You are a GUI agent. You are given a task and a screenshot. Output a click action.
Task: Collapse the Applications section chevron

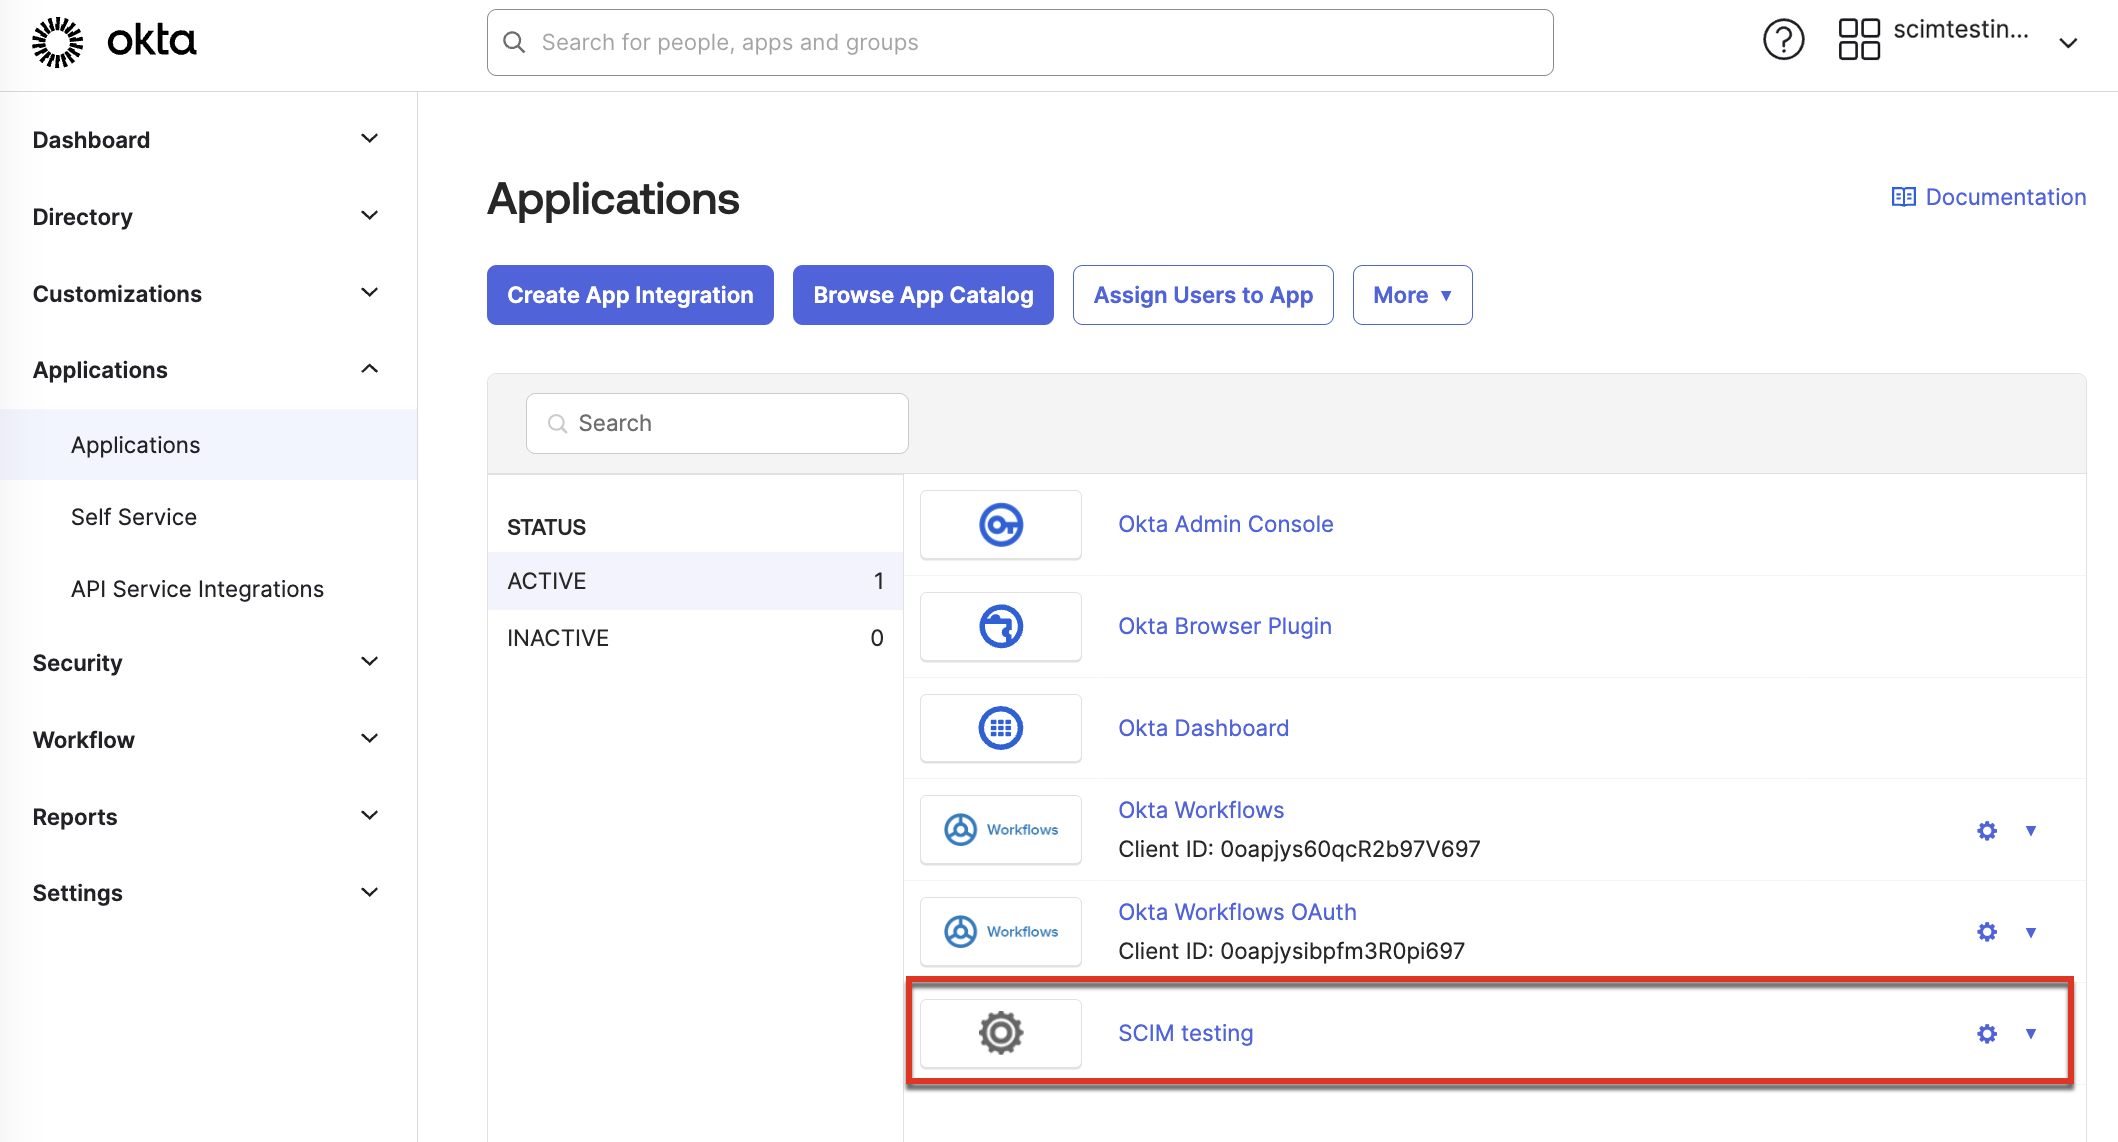coord(369,368)
